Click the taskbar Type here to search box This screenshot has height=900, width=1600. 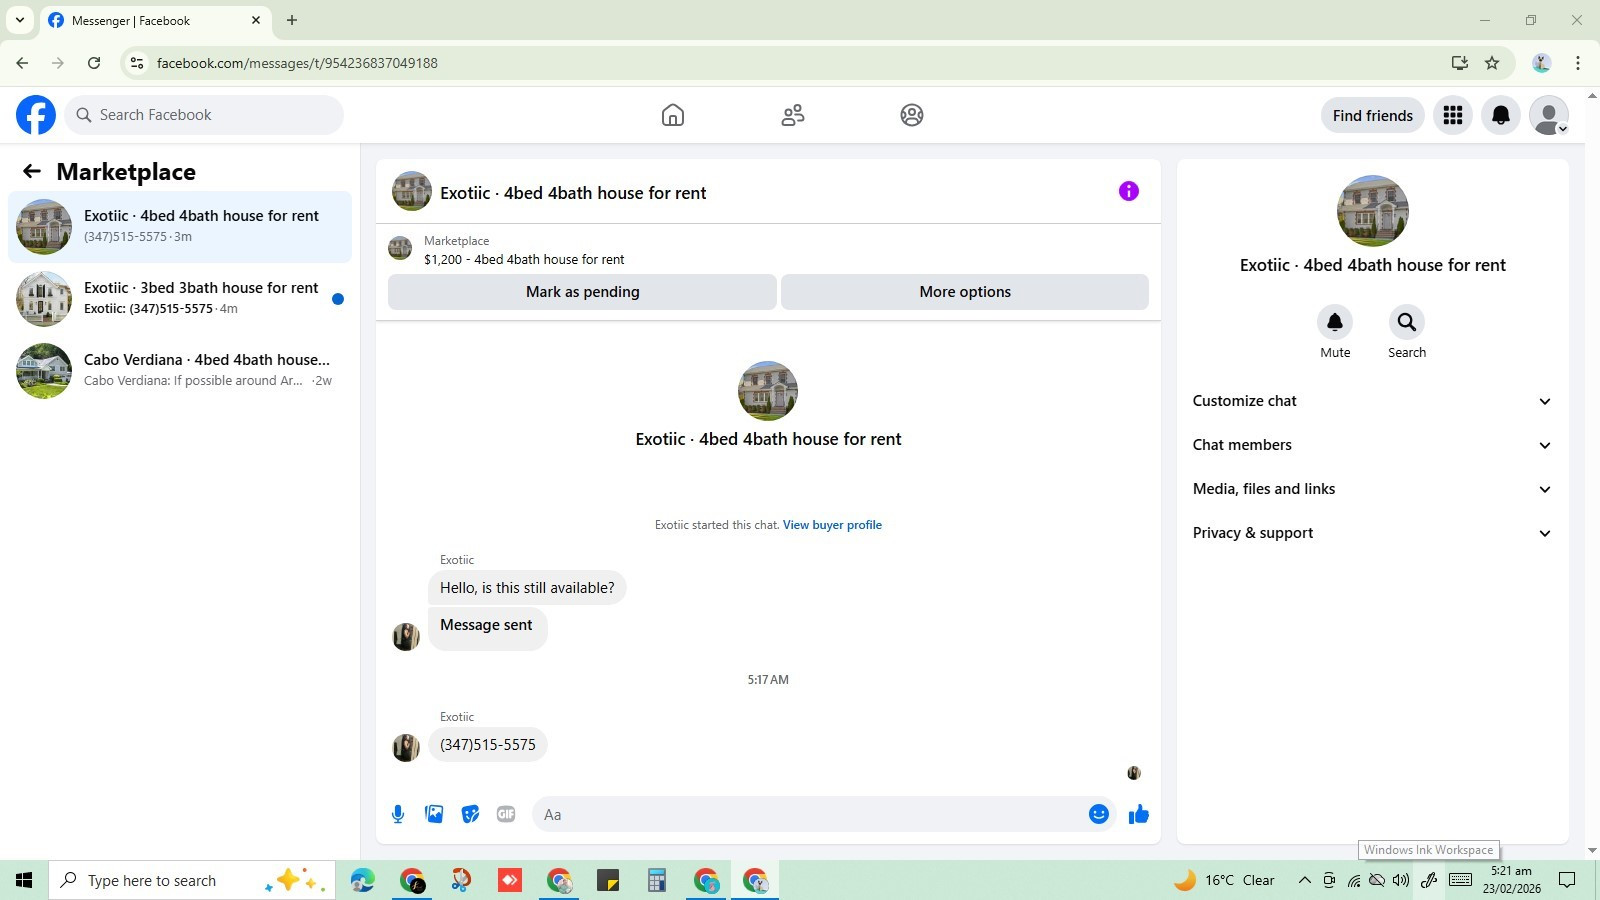[192, 880]
